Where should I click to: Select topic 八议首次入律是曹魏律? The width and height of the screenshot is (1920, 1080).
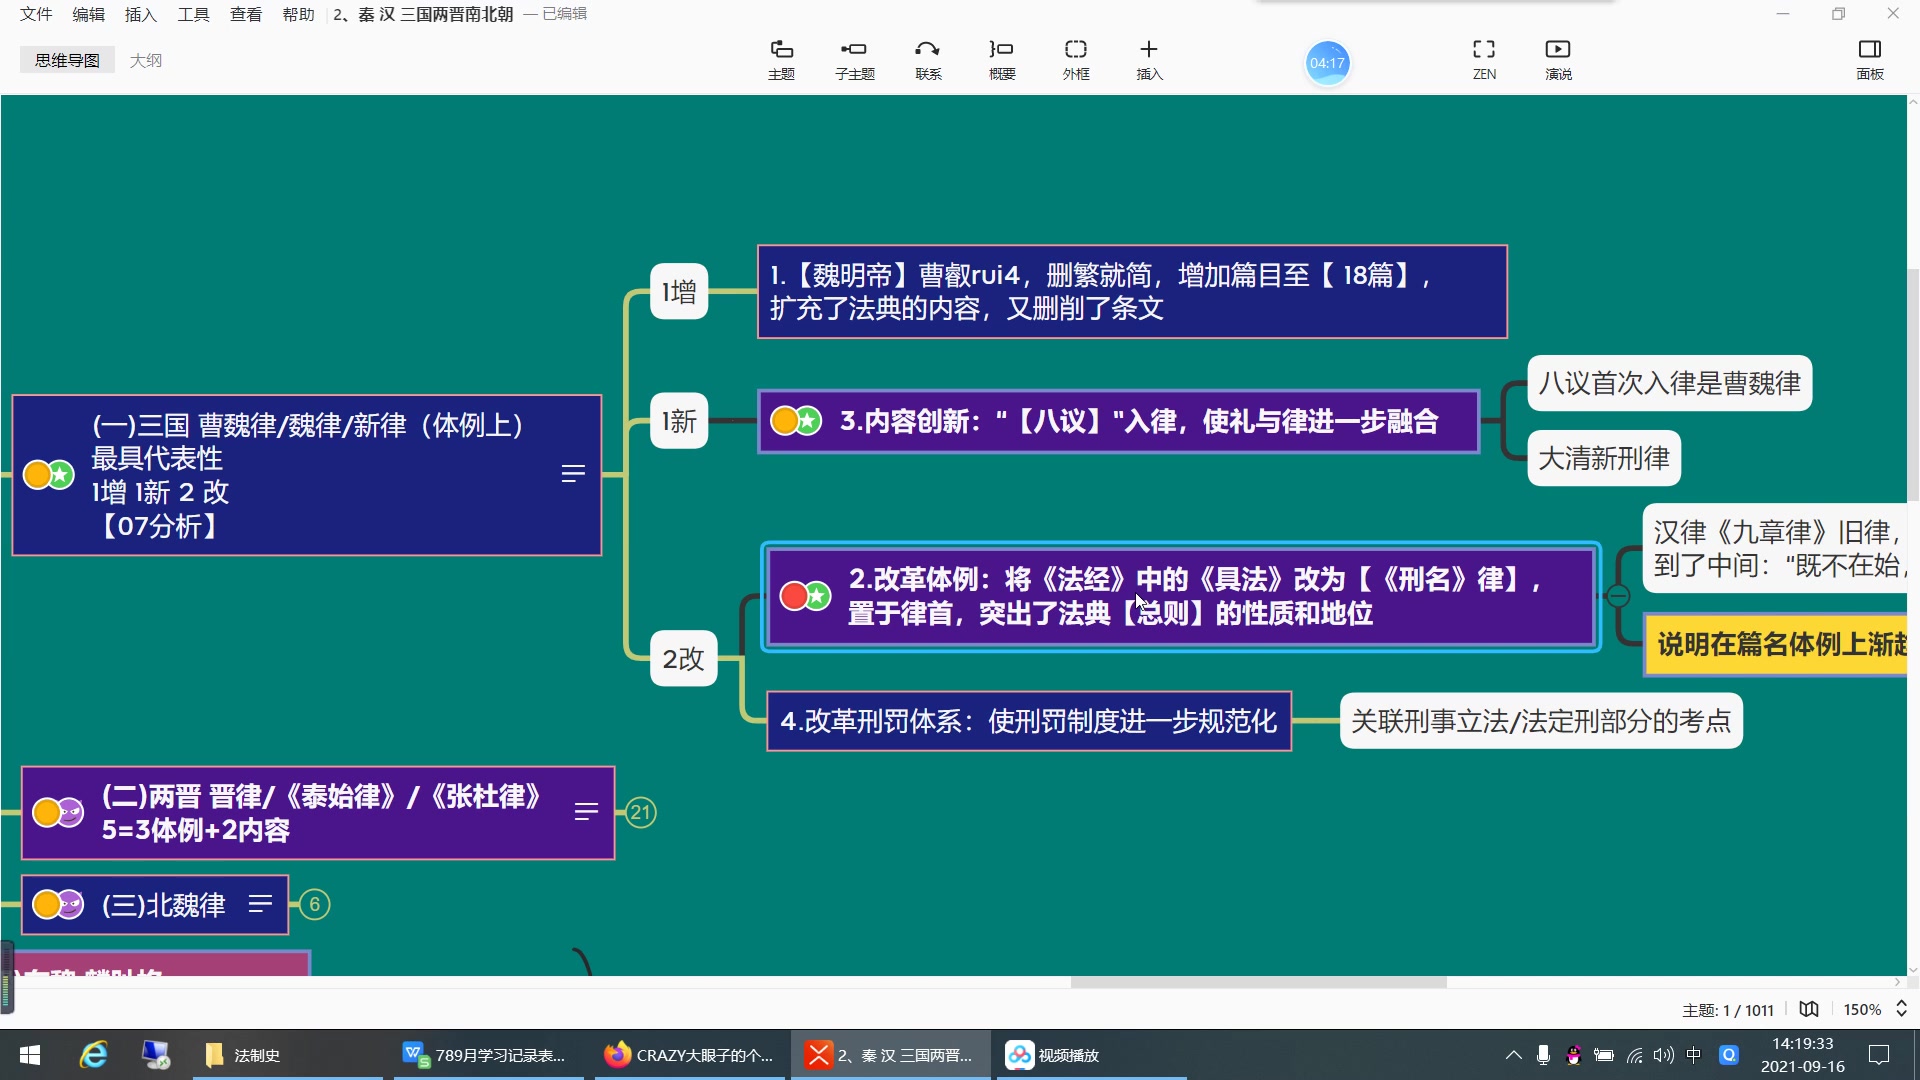1669,383
